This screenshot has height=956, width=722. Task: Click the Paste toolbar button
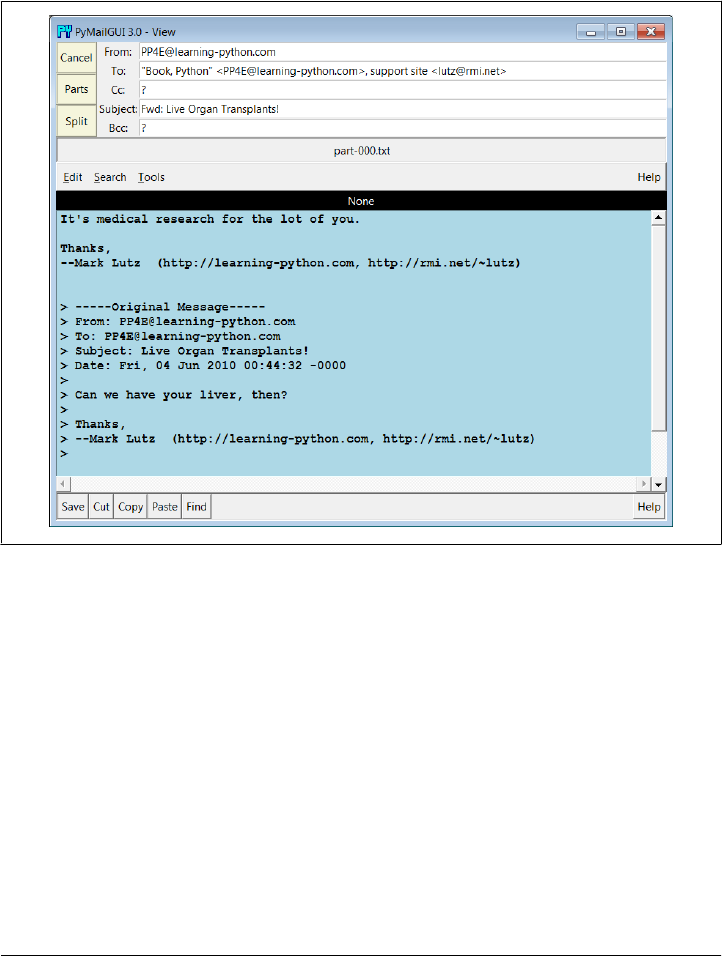pyautogui.click(x=165, y=507)
